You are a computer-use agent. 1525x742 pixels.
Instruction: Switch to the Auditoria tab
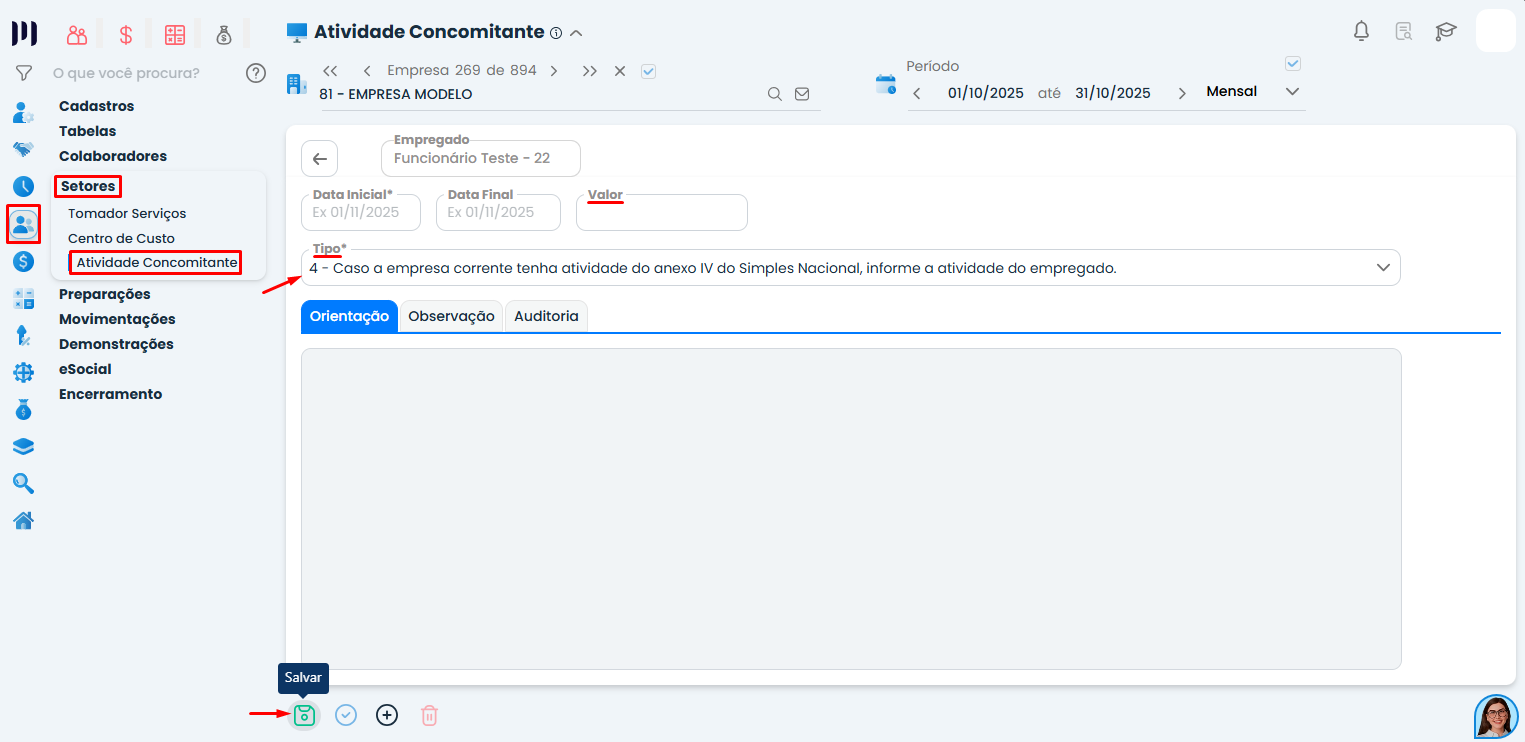click(546, 316)
